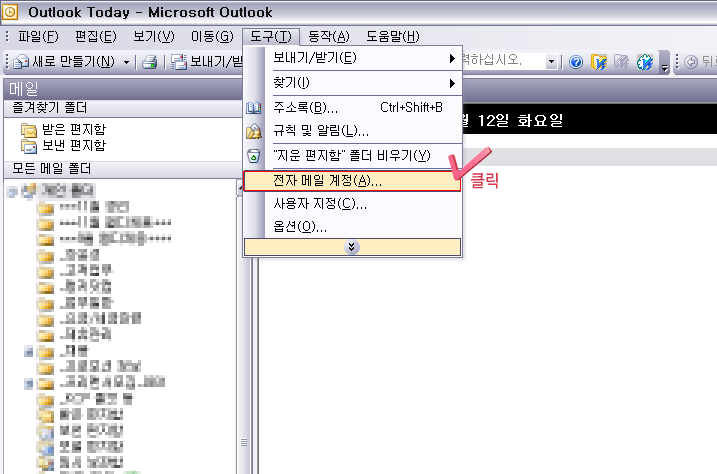Image resolution: width=717 pixels, height=474 pixels.
Task: Click the back navigation arrow icon
Action: click(691, 62)
